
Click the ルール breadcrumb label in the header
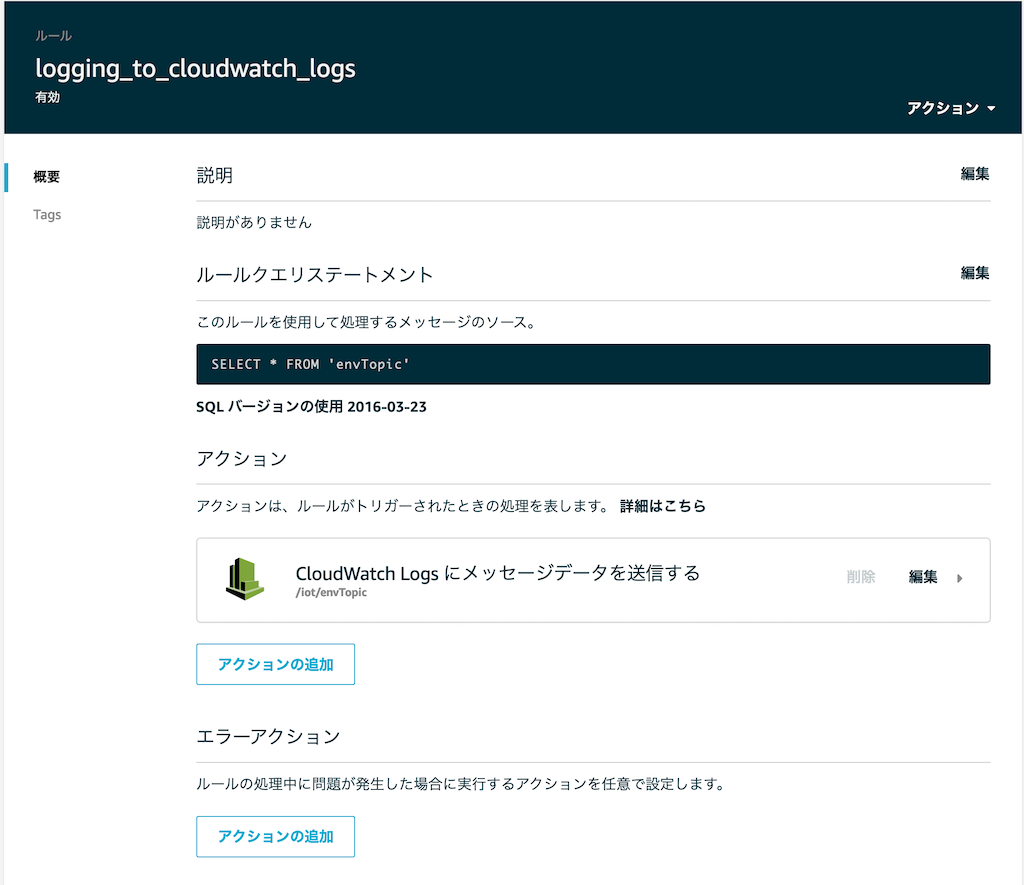(x=54, y=36)
